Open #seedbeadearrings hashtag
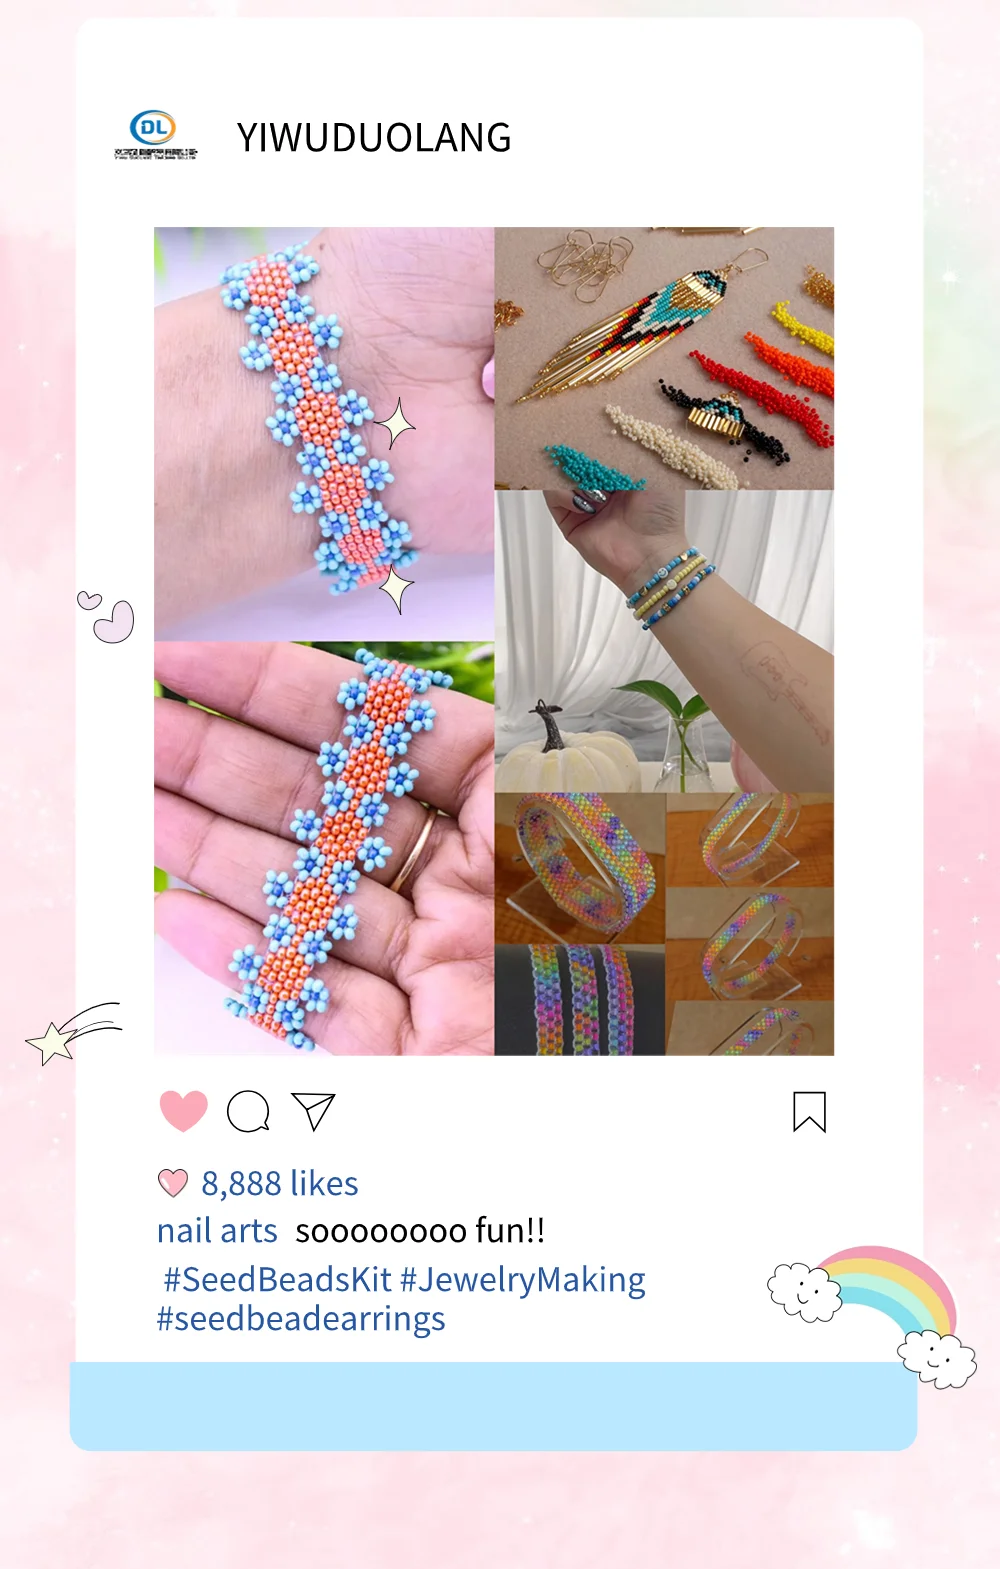 pyautogui.click(x=301, y=1319)
